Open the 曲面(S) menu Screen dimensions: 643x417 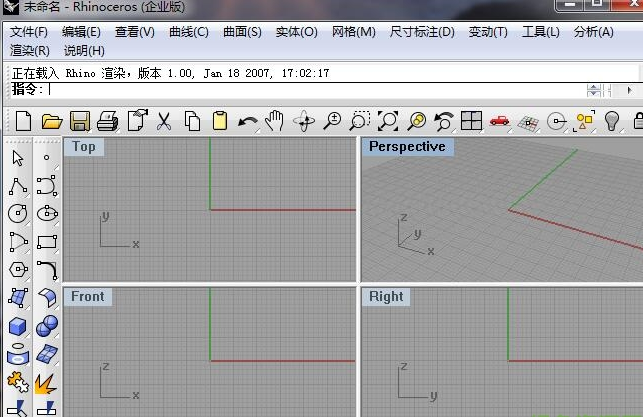(x=242, y=32)
